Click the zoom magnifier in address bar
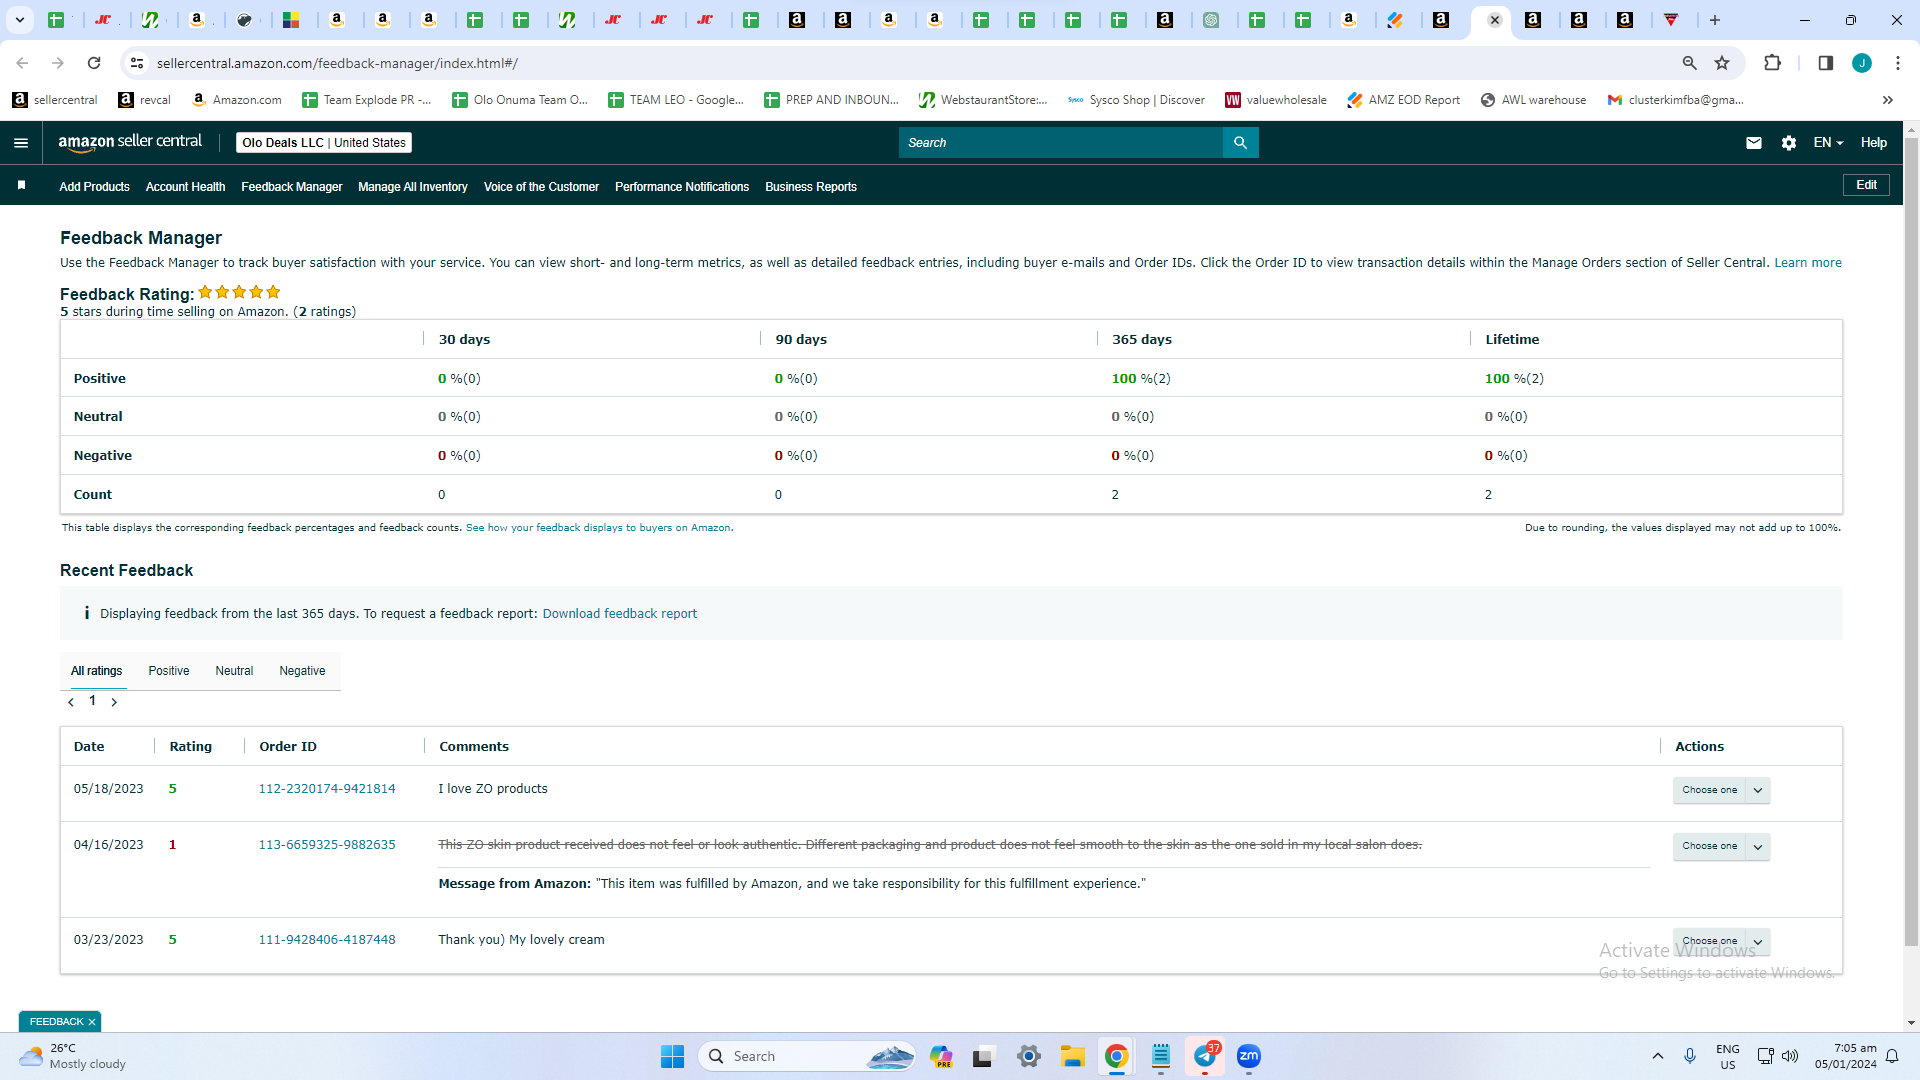The height and width of the screenshot is (1080, 1920). click(x=1689, y=63)
